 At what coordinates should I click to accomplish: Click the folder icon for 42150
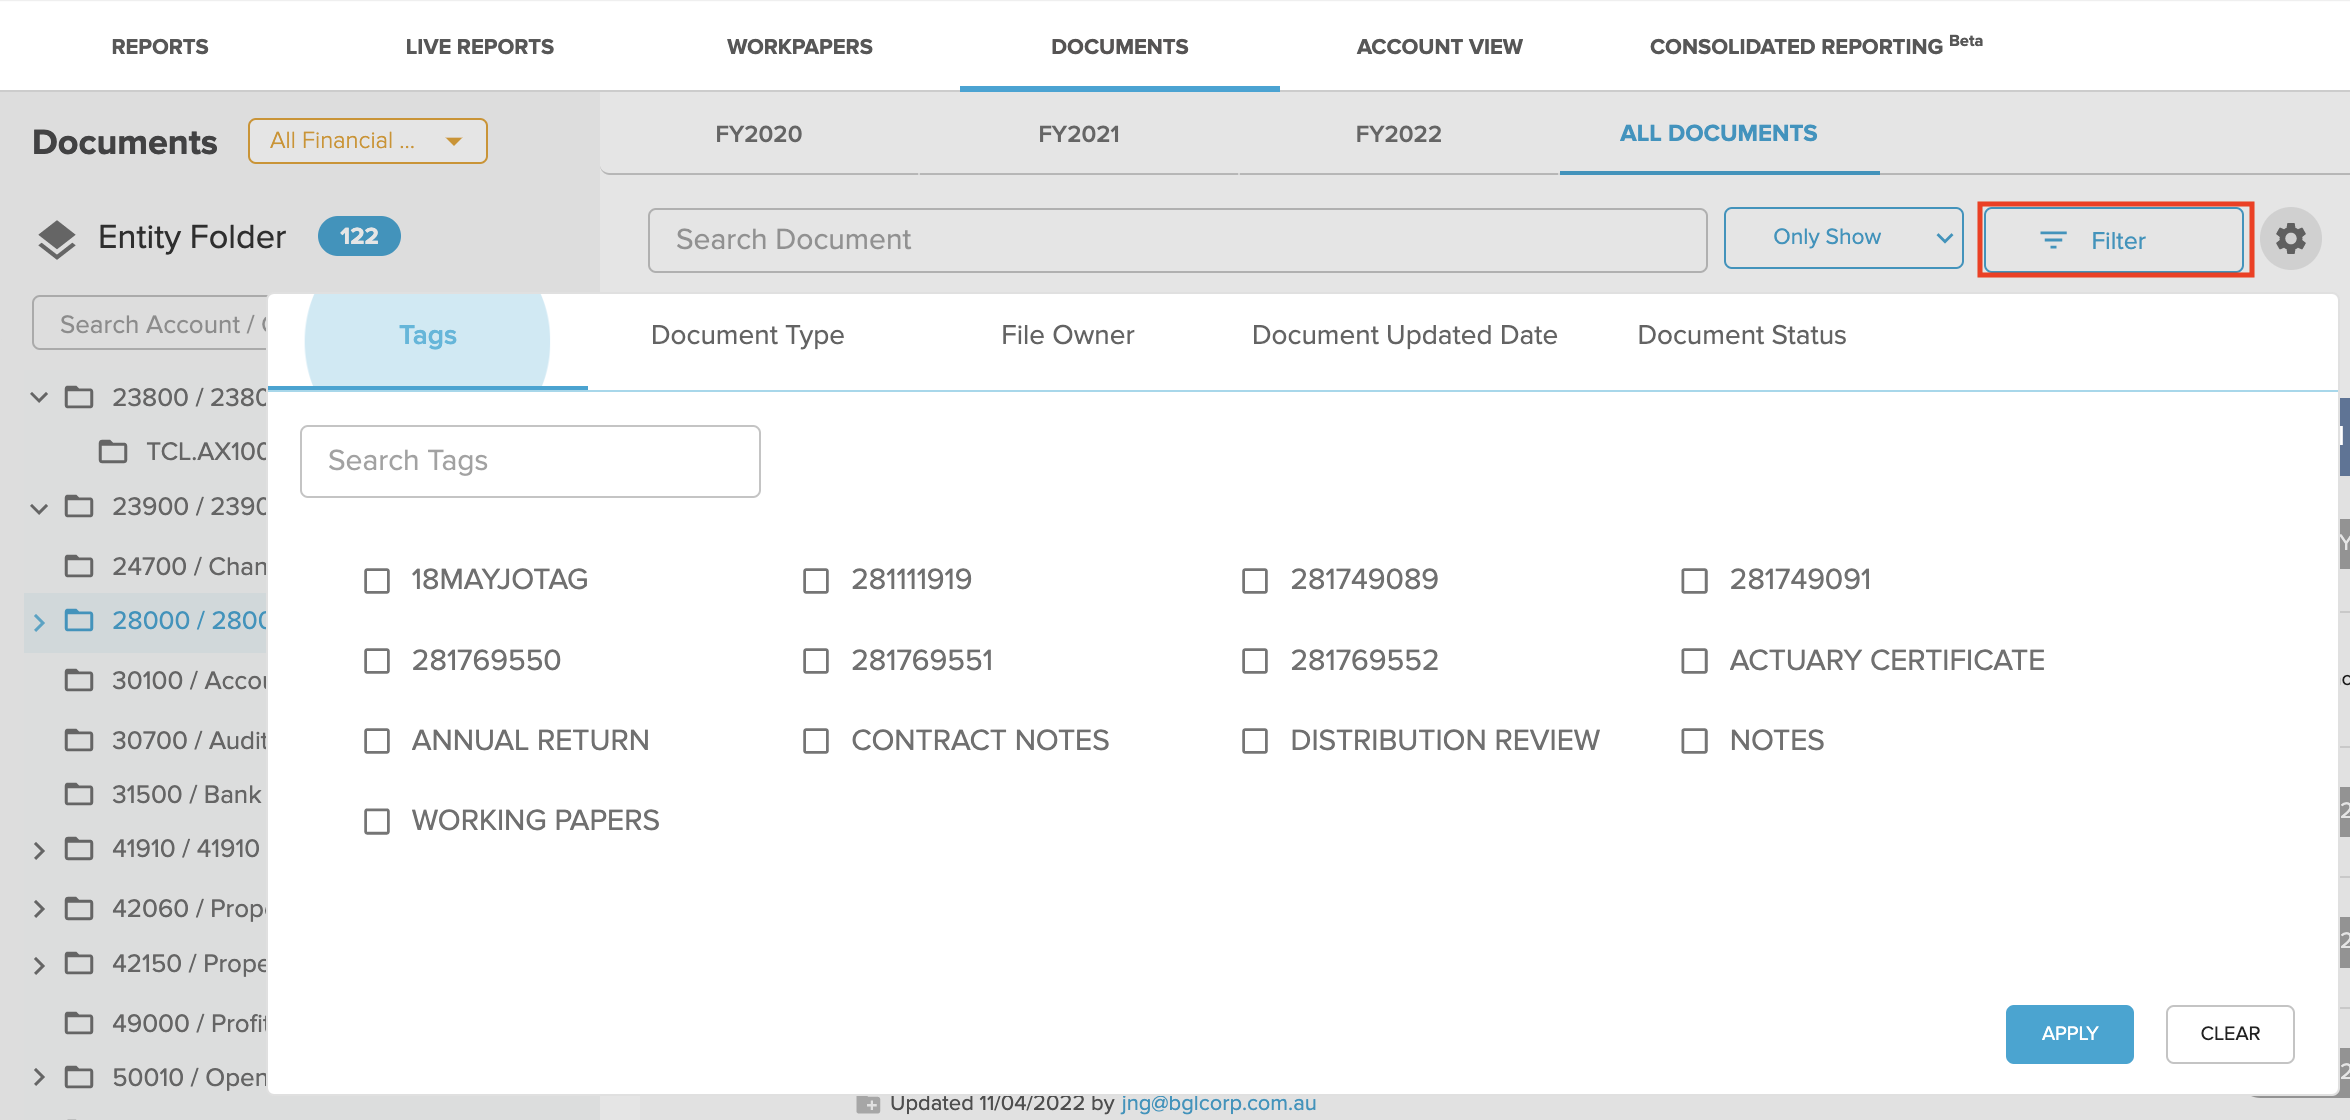pos(79,963)
